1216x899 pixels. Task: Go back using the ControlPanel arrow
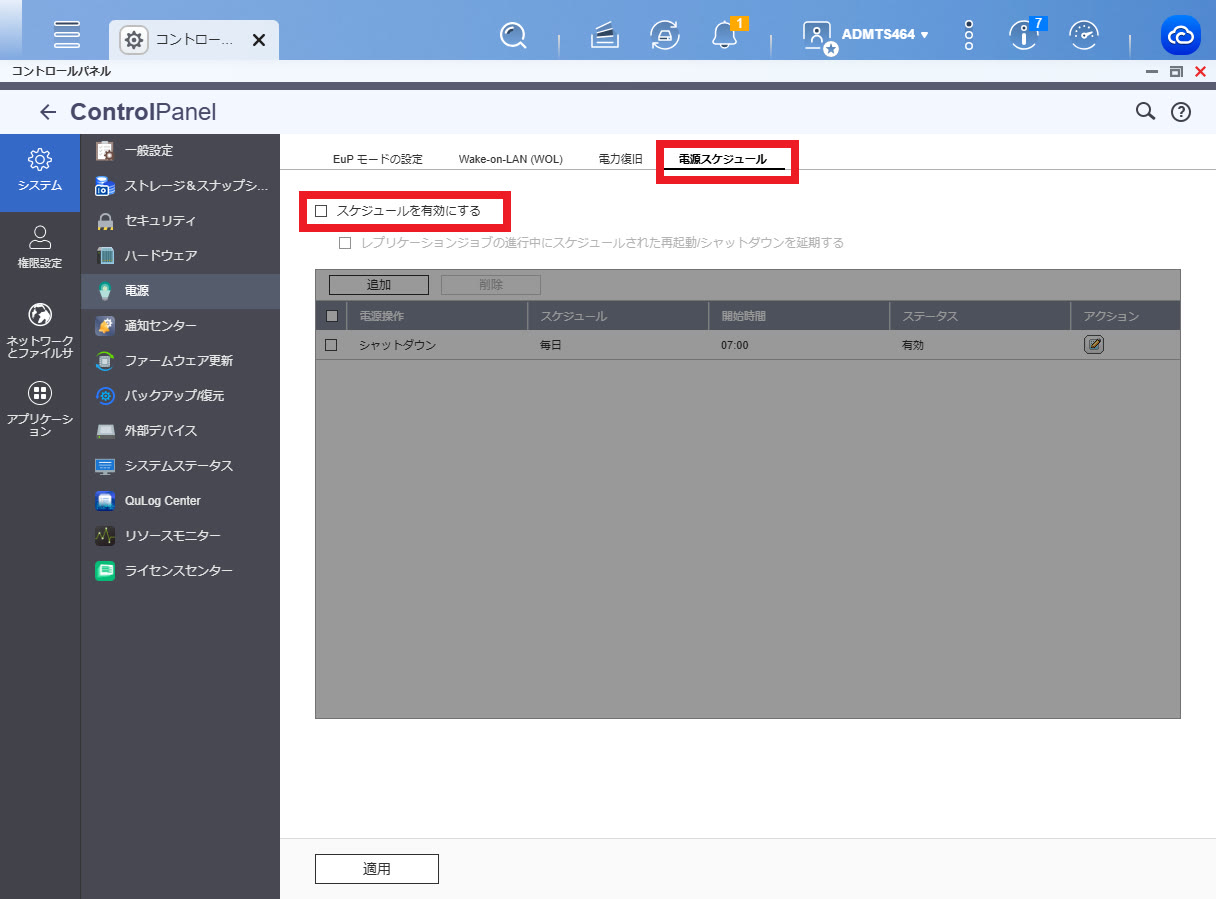coord(47,112)
